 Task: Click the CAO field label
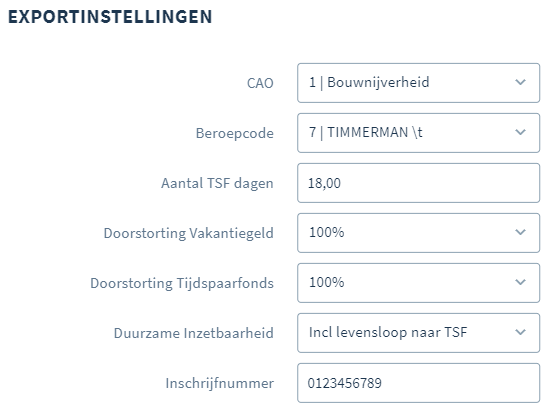(x=260, y=83)
